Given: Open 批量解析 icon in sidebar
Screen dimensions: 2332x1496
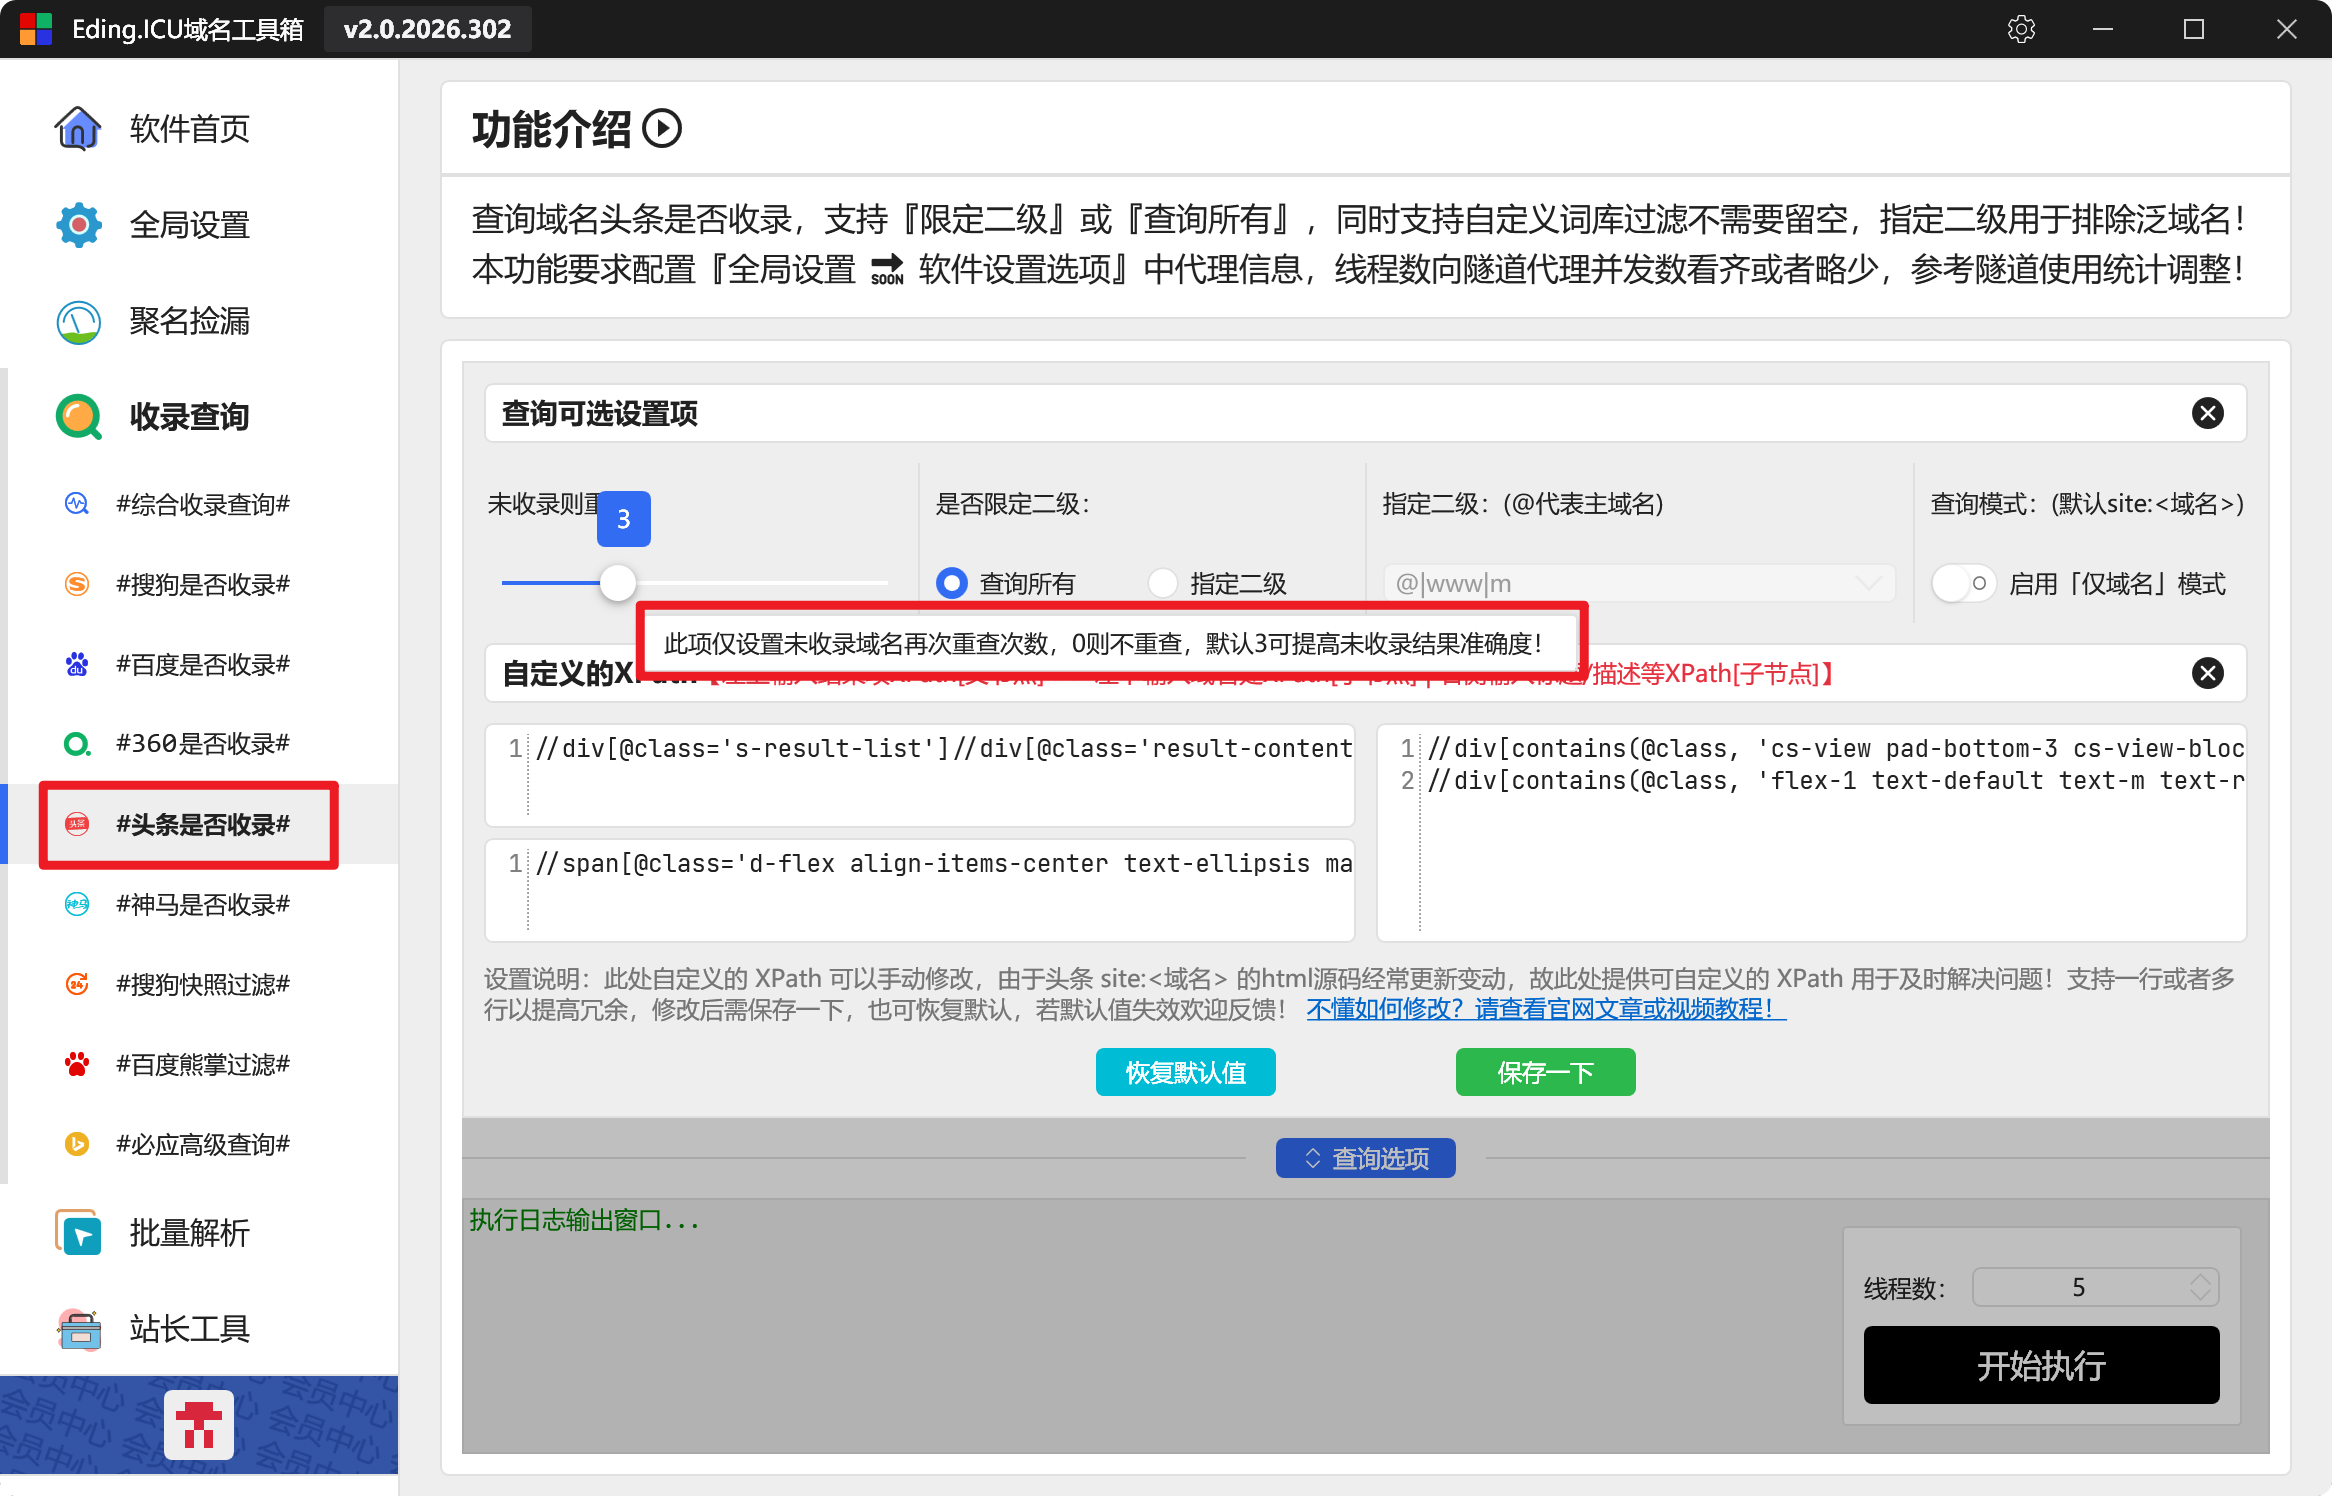Looking at the screenshot, I should 78,1233.
